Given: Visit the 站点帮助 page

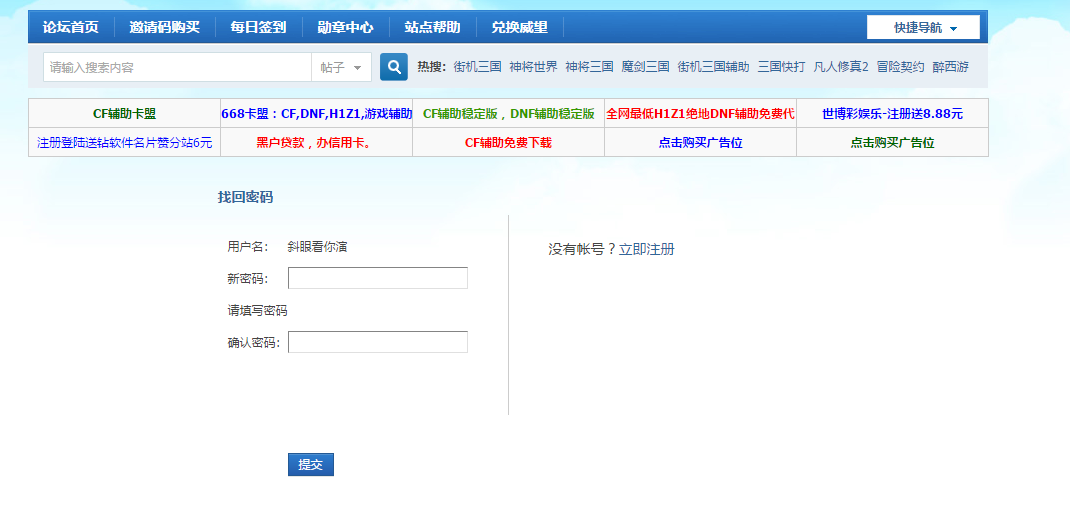Looking at the screenshot, I should [432, 27].
